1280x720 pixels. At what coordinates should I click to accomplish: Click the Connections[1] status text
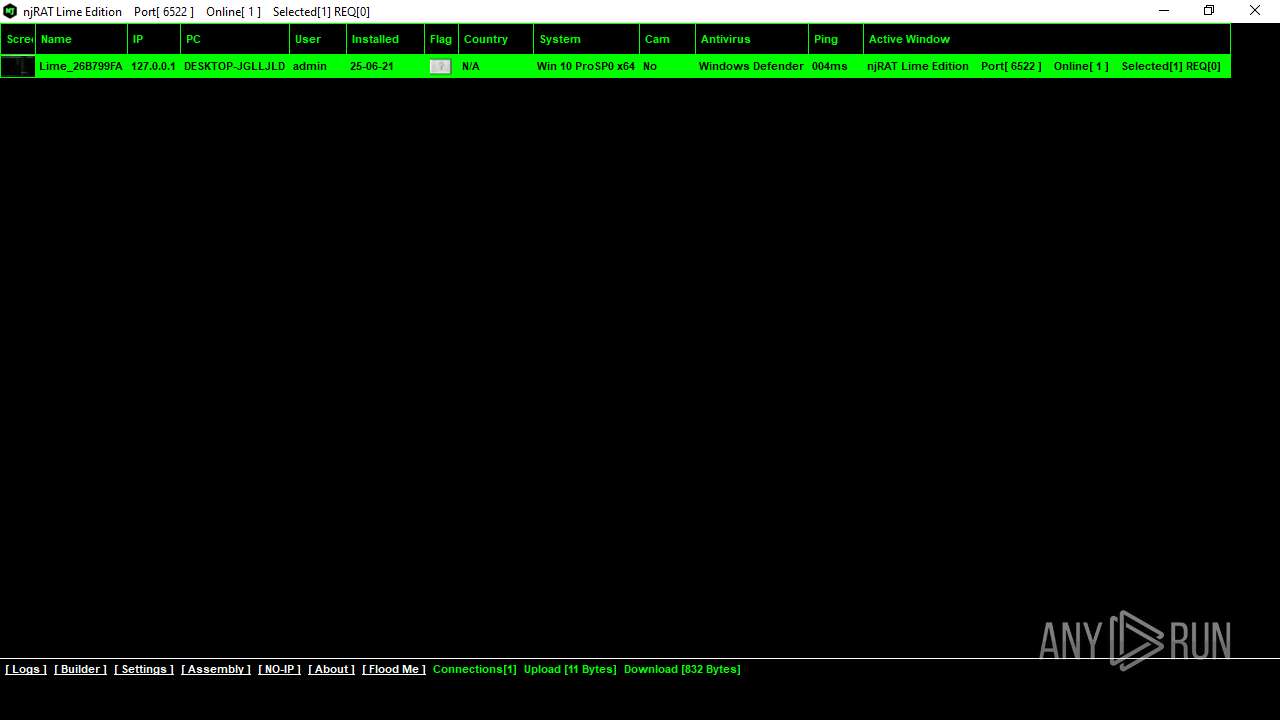475,669
